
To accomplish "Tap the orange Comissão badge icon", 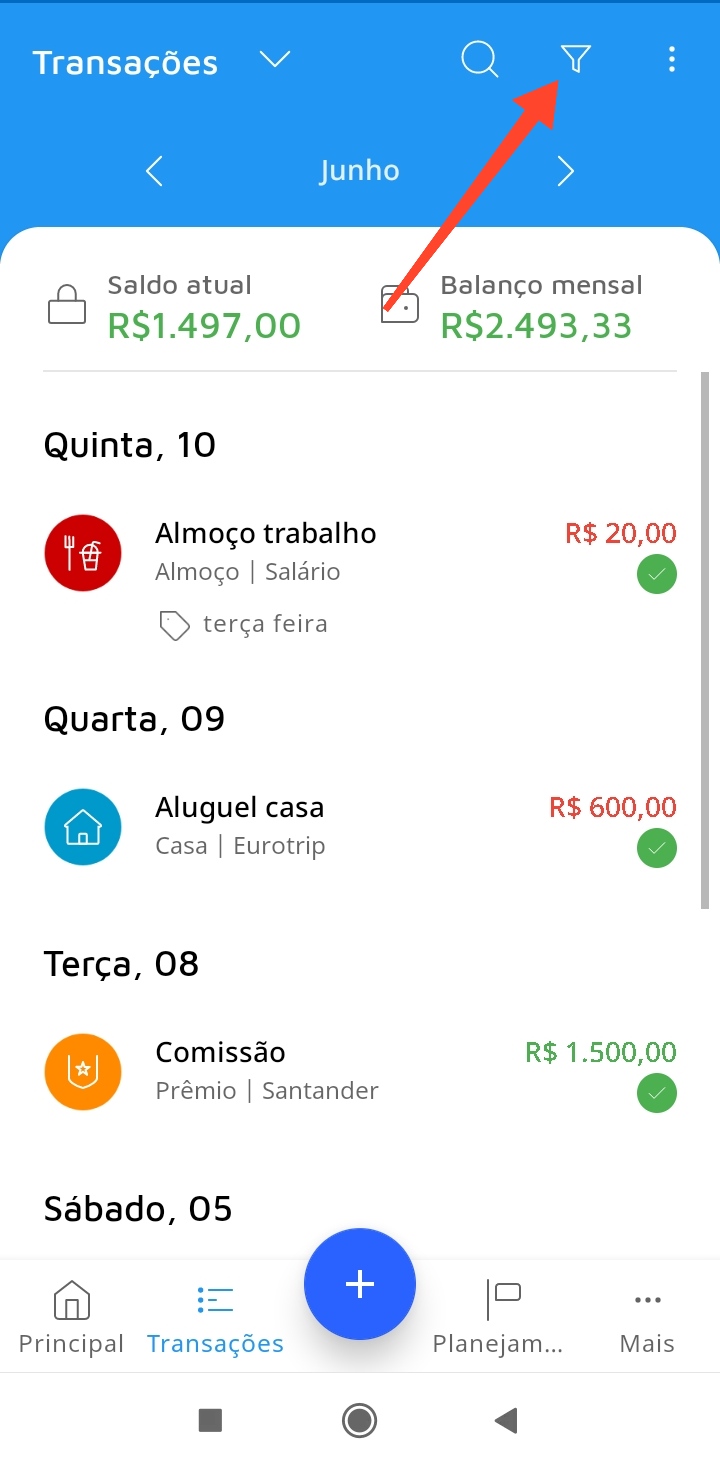I will [x=83, y=1072].
